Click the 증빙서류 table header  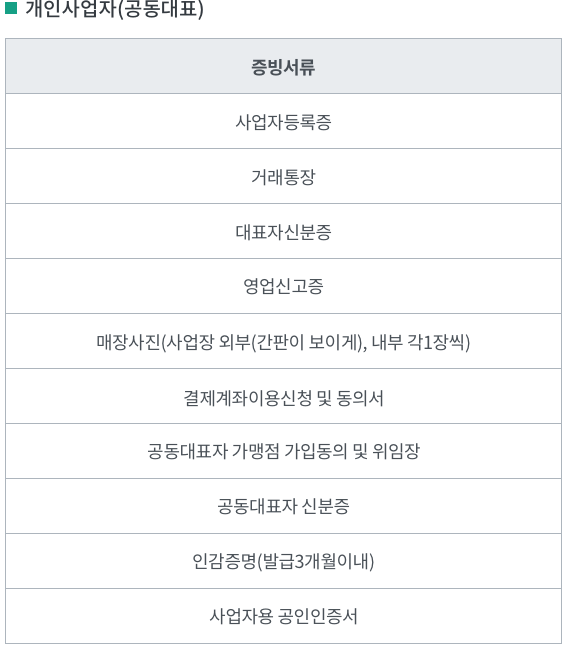pos(283,66)
